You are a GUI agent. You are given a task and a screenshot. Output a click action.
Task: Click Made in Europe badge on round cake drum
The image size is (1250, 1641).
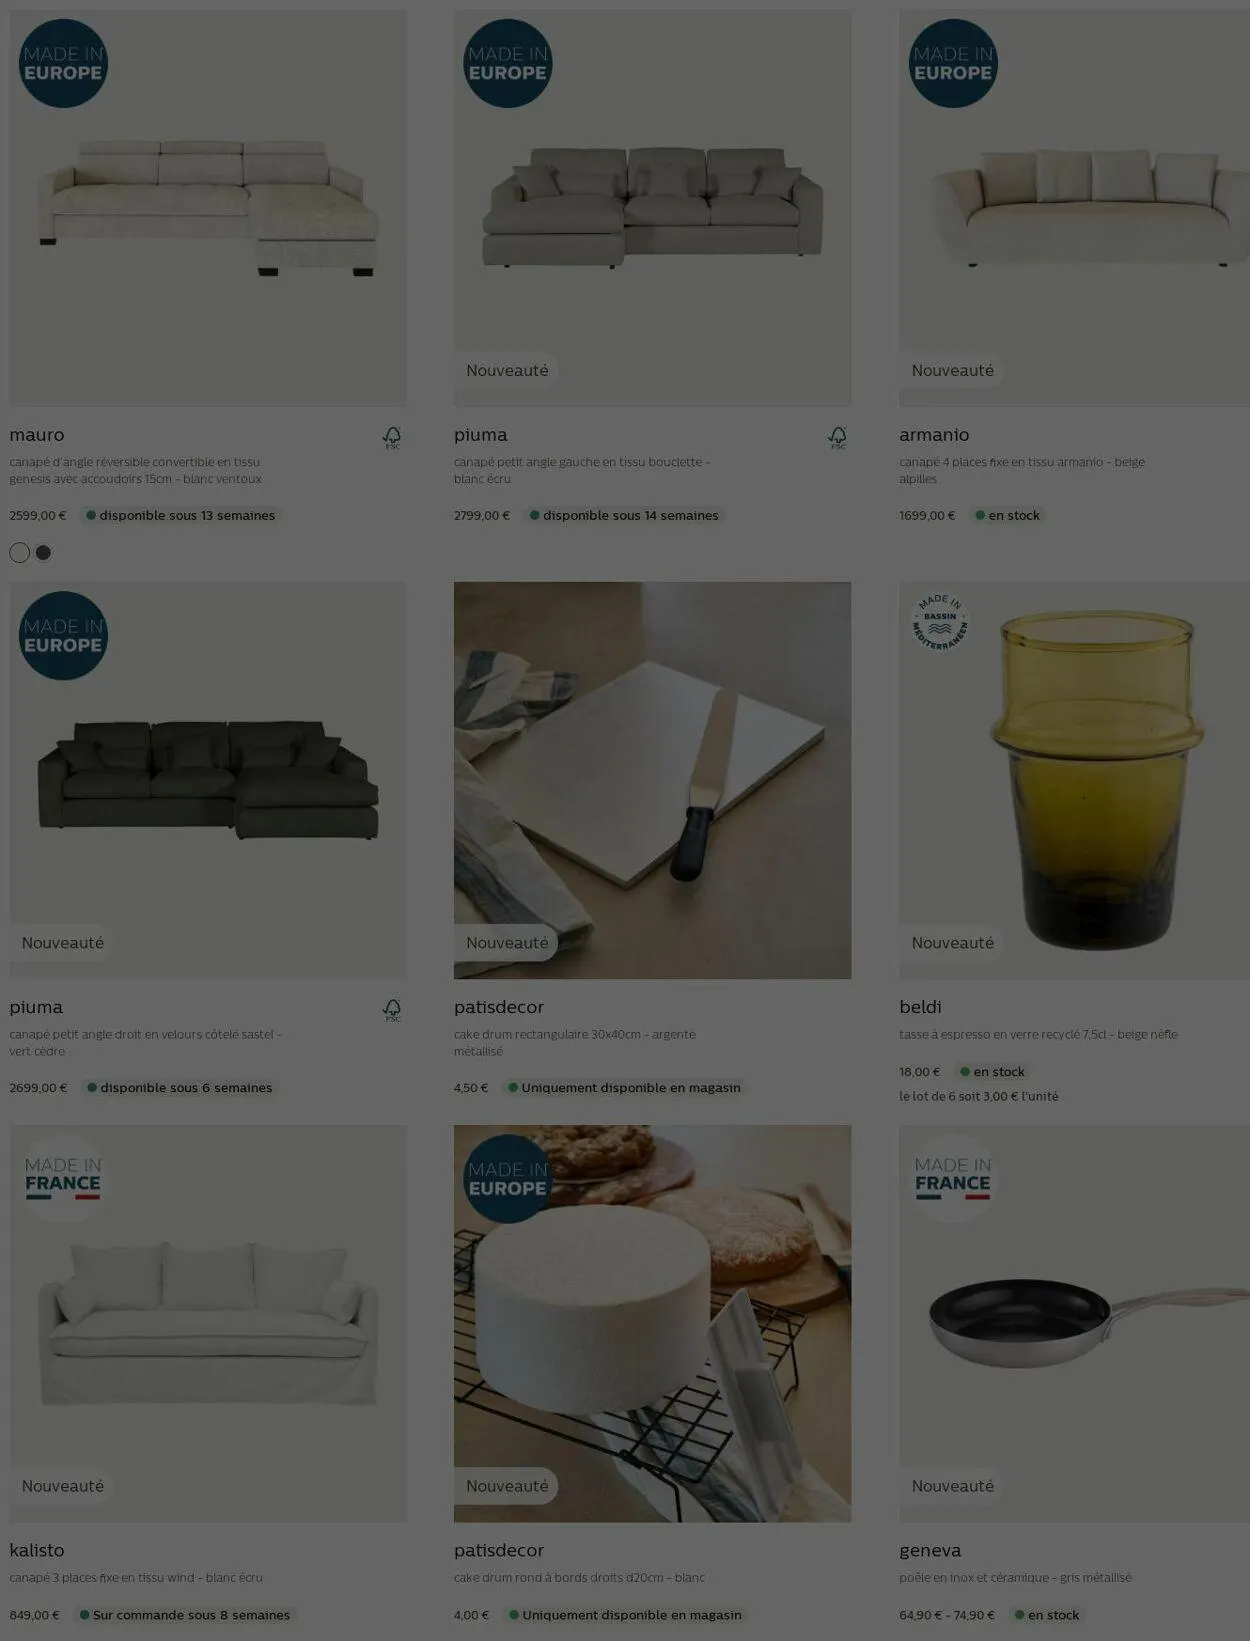point(508,1178)
